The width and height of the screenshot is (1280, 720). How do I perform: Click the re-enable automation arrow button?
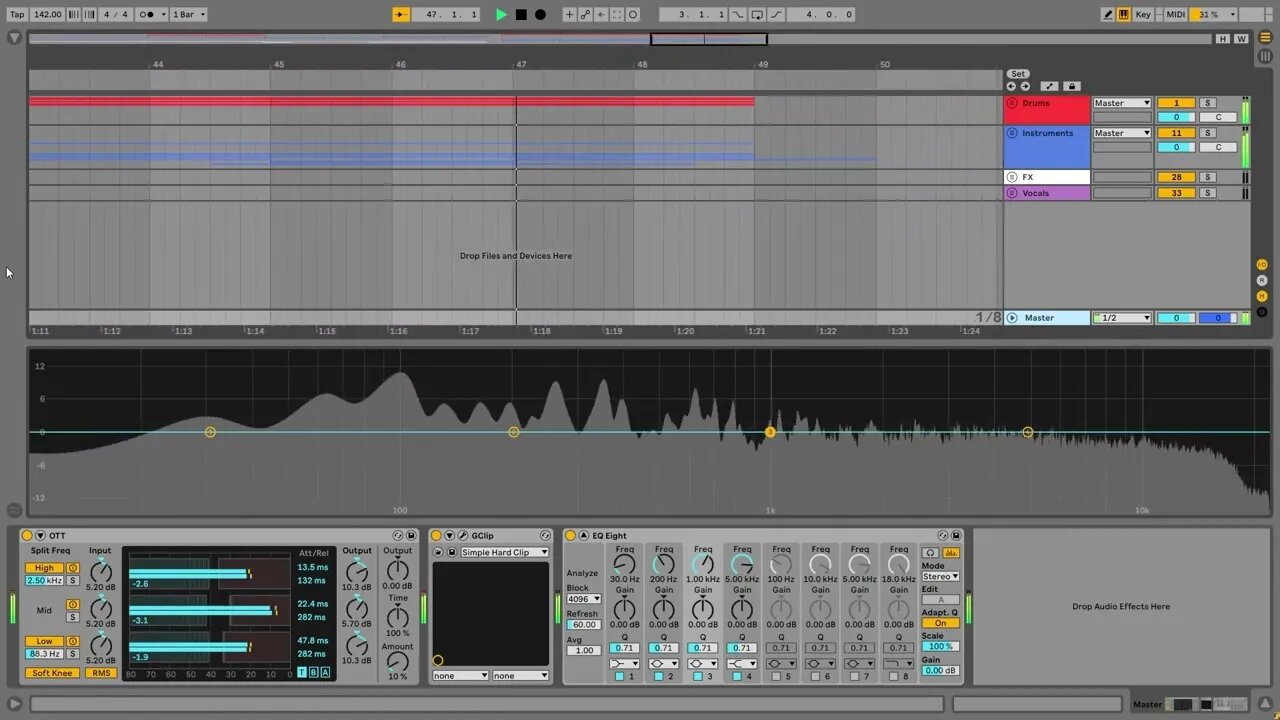pos(601,14)
